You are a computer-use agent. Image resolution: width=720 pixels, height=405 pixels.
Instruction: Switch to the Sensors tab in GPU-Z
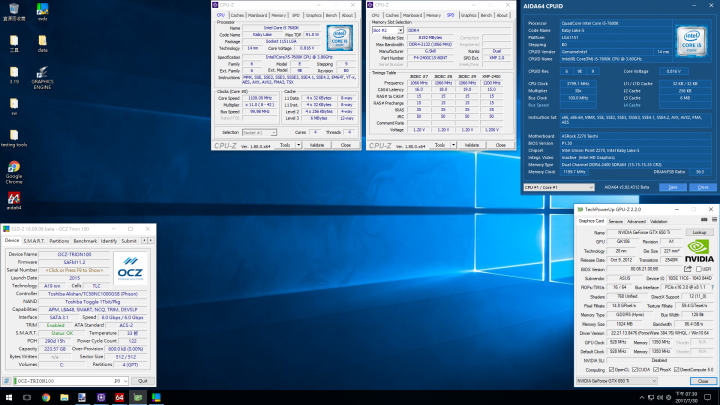point(616,221)
